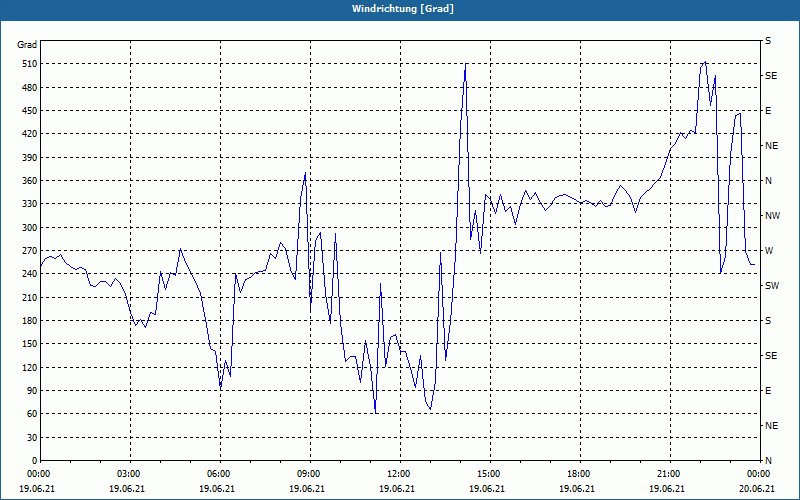
Task: Click the 20.06.21 date label
Action: coord(757,489)
